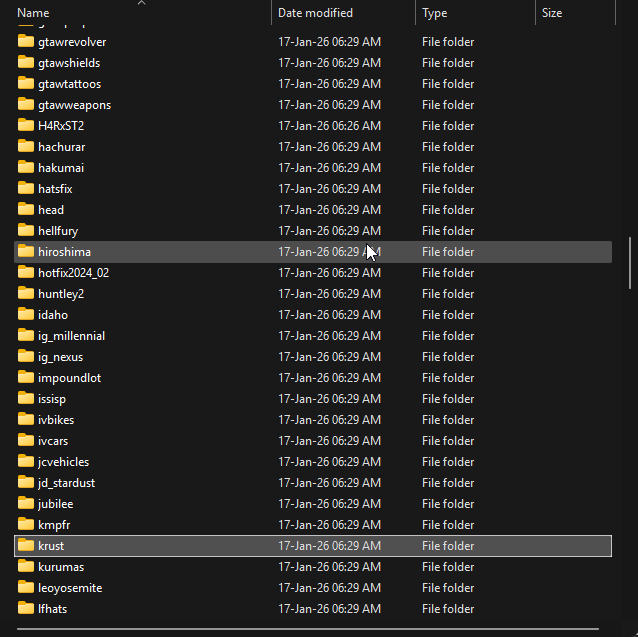
Task: Sort by the Type column header
Action: [x=434, y=13]
